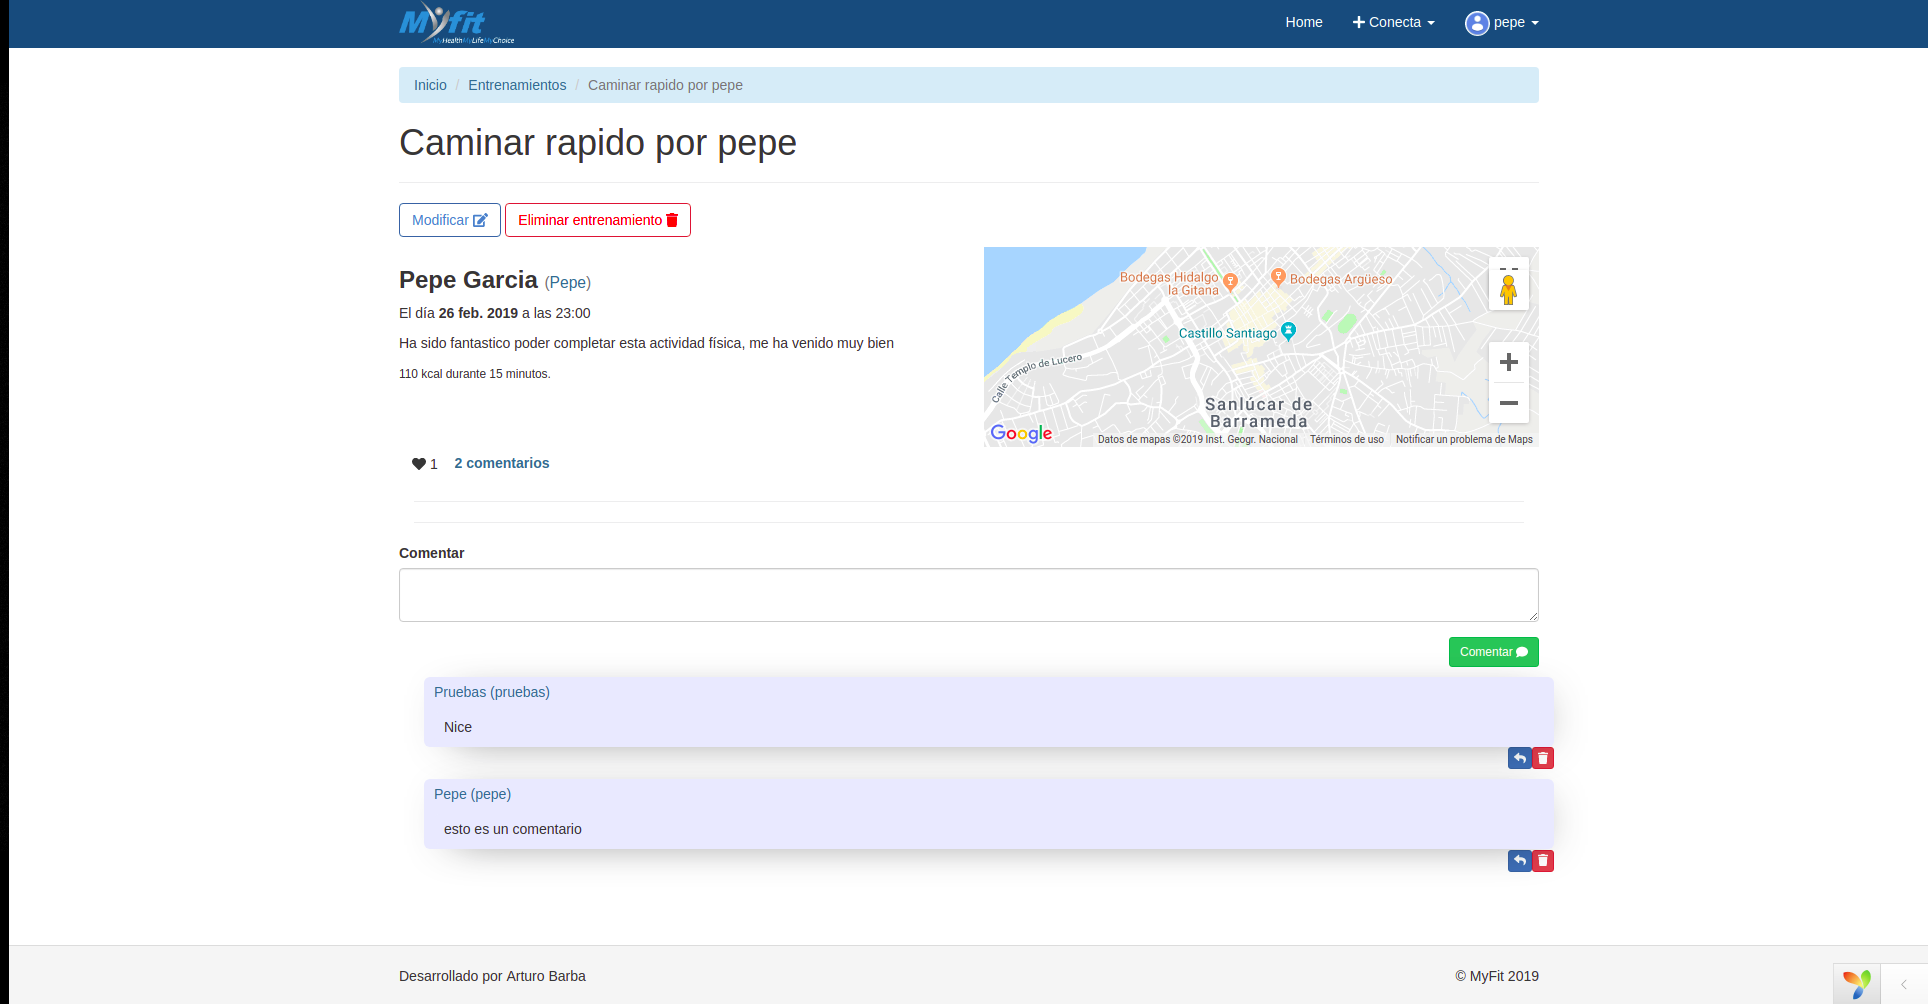Expand the Conecta dropdown menu
The height and width of the screenshot is (1004, 1928).
(1393, 22)
